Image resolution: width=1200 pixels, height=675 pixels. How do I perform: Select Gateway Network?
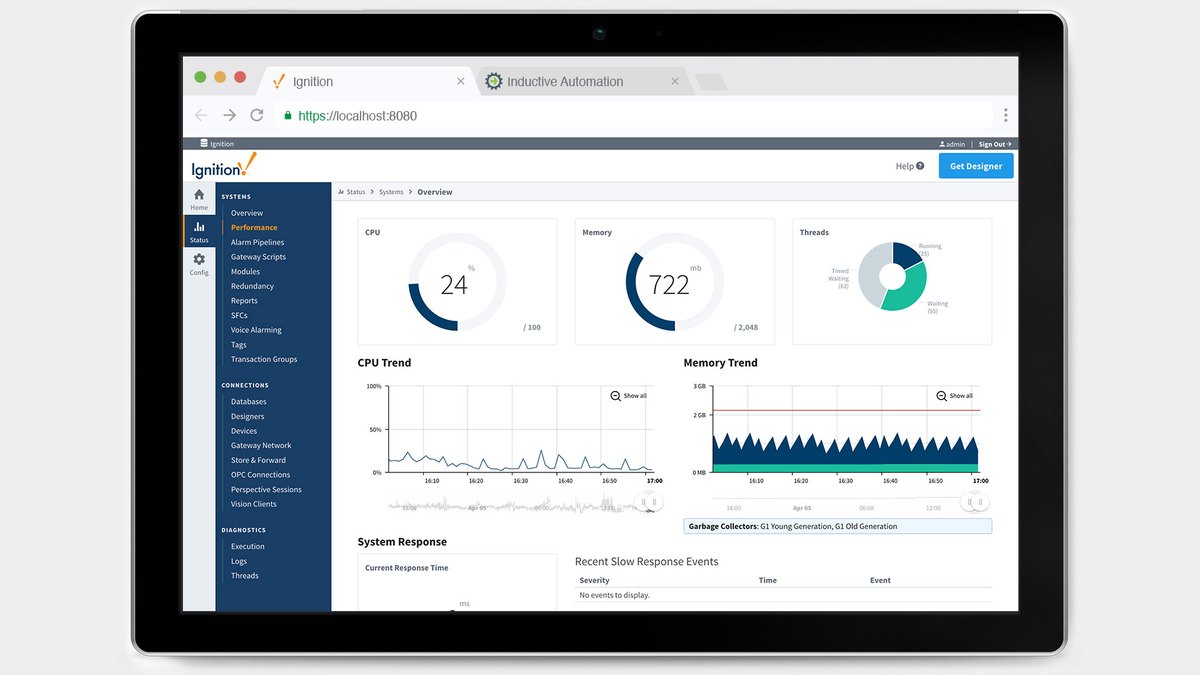[x=261, y=446]
